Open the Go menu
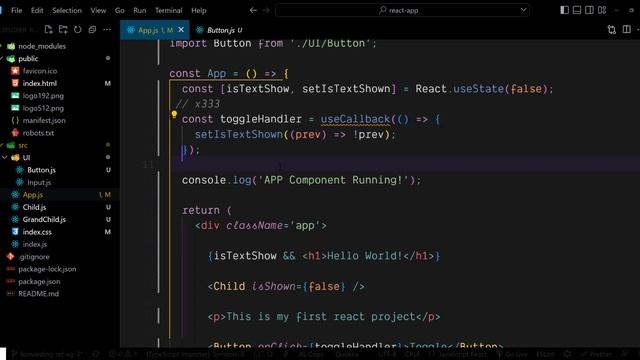 [120, 11]
